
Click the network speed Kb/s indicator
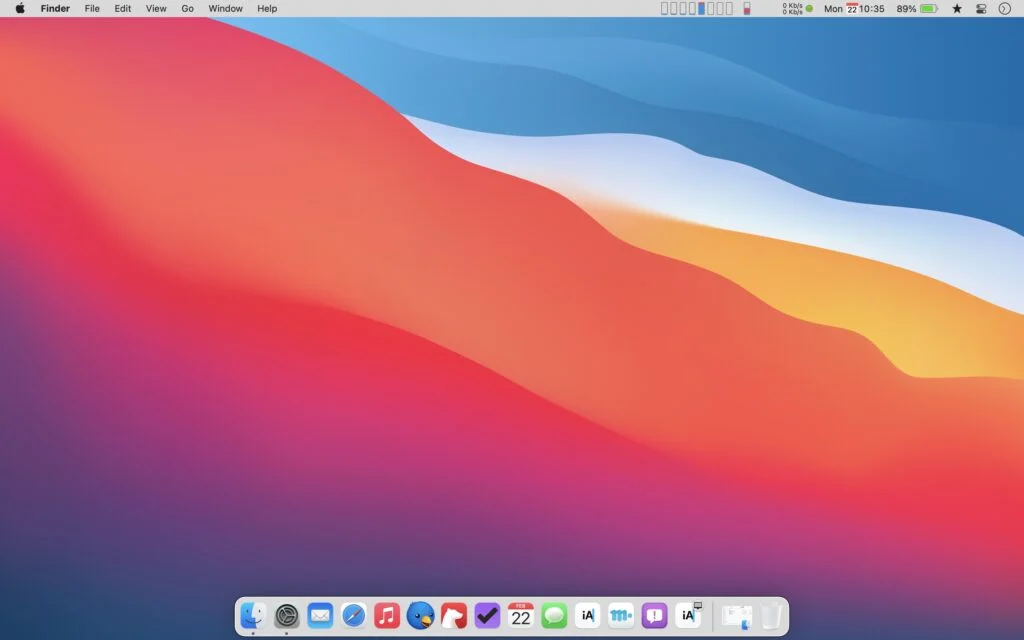pyautogui.click(x=797, y=8)
